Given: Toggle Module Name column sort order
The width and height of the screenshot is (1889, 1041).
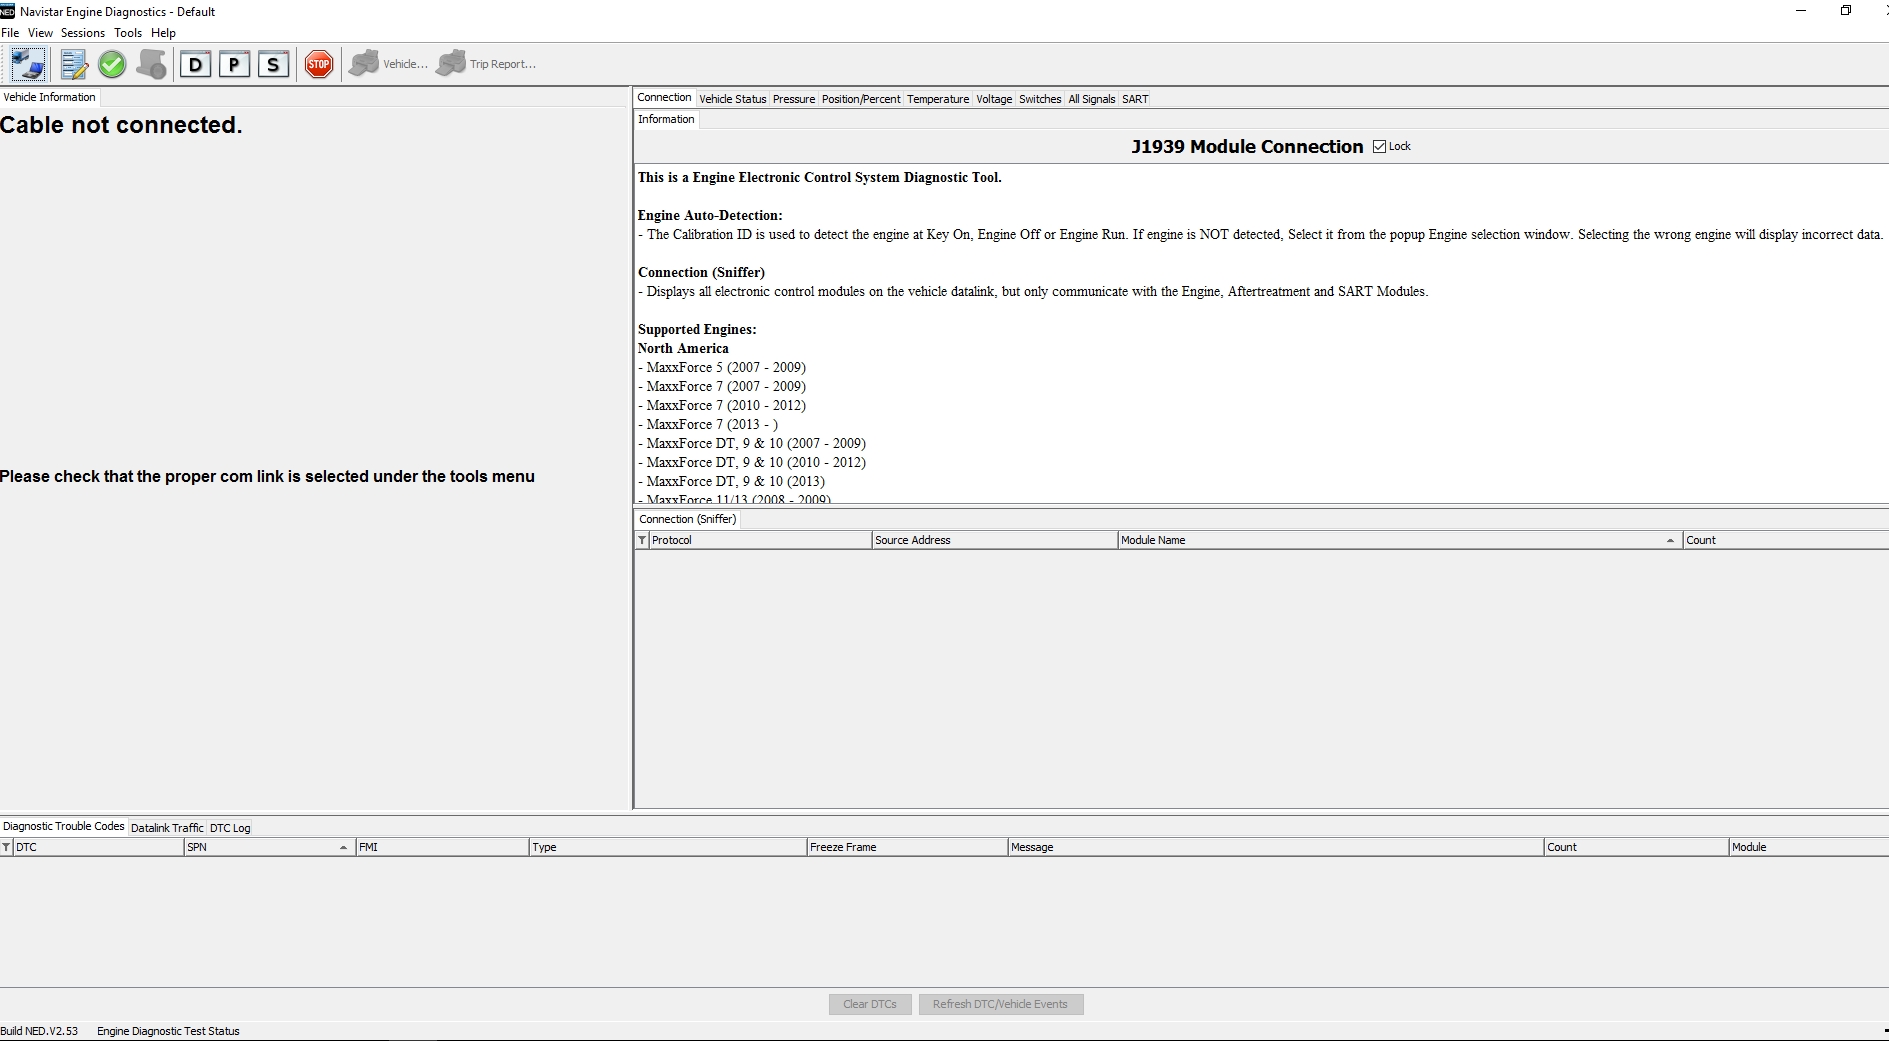Looking at the screenshot, I should (x=1669, y=540).
